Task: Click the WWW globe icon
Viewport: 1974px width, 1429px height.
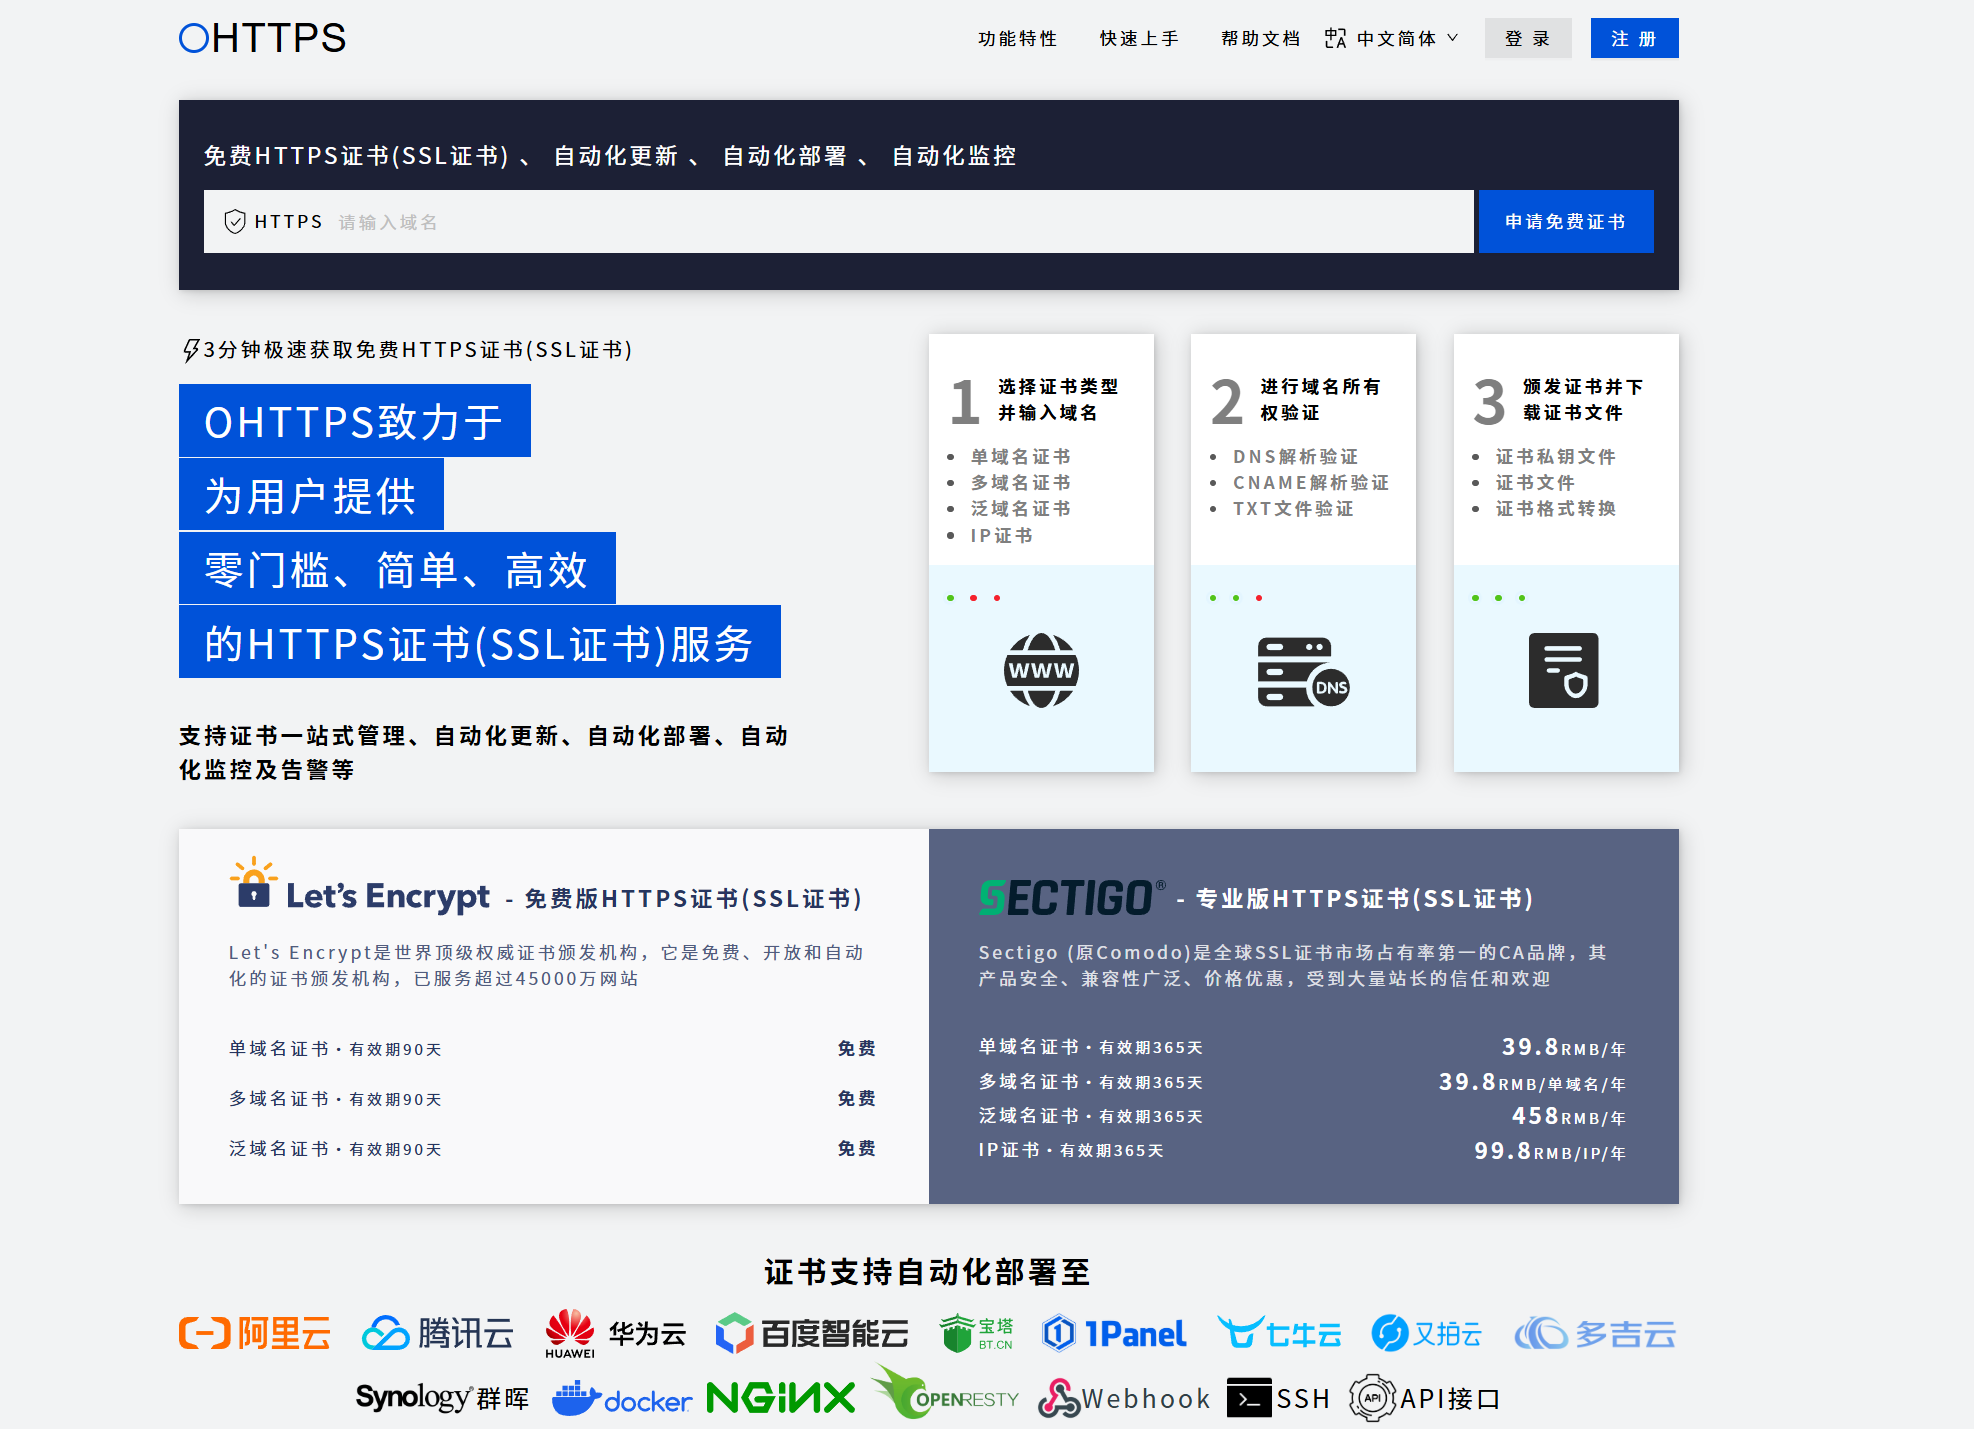Action: point(1040,670)
